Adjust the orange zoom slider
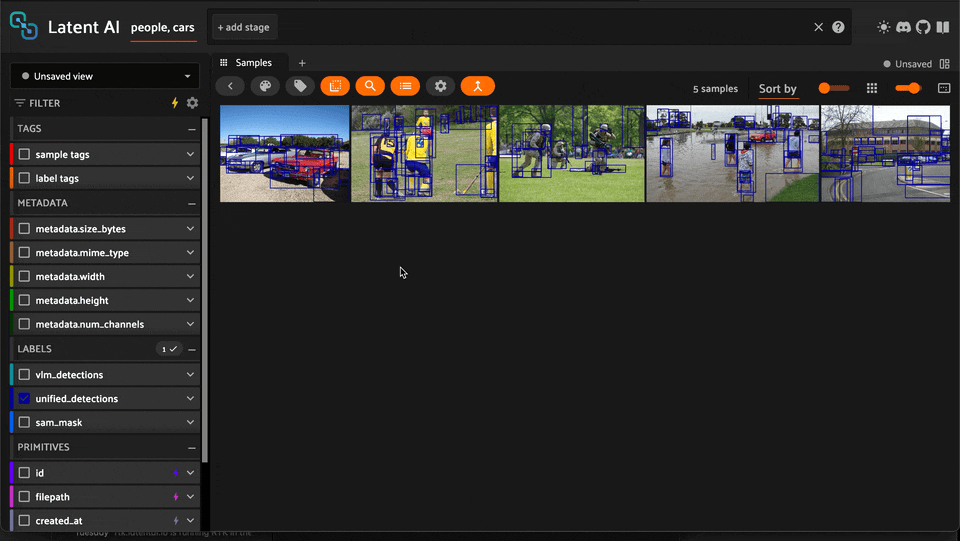The width and height of the screenshot is (960, 541). coord(908,88)
